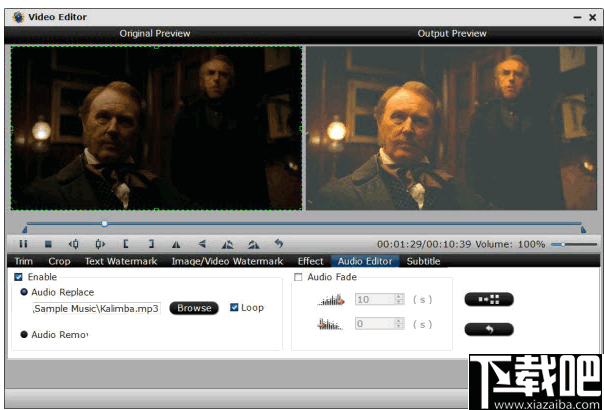This screenshot has height=410, width=604.
Task: Click the fade-in seconds field showing 10
Action: click(379, 299)
